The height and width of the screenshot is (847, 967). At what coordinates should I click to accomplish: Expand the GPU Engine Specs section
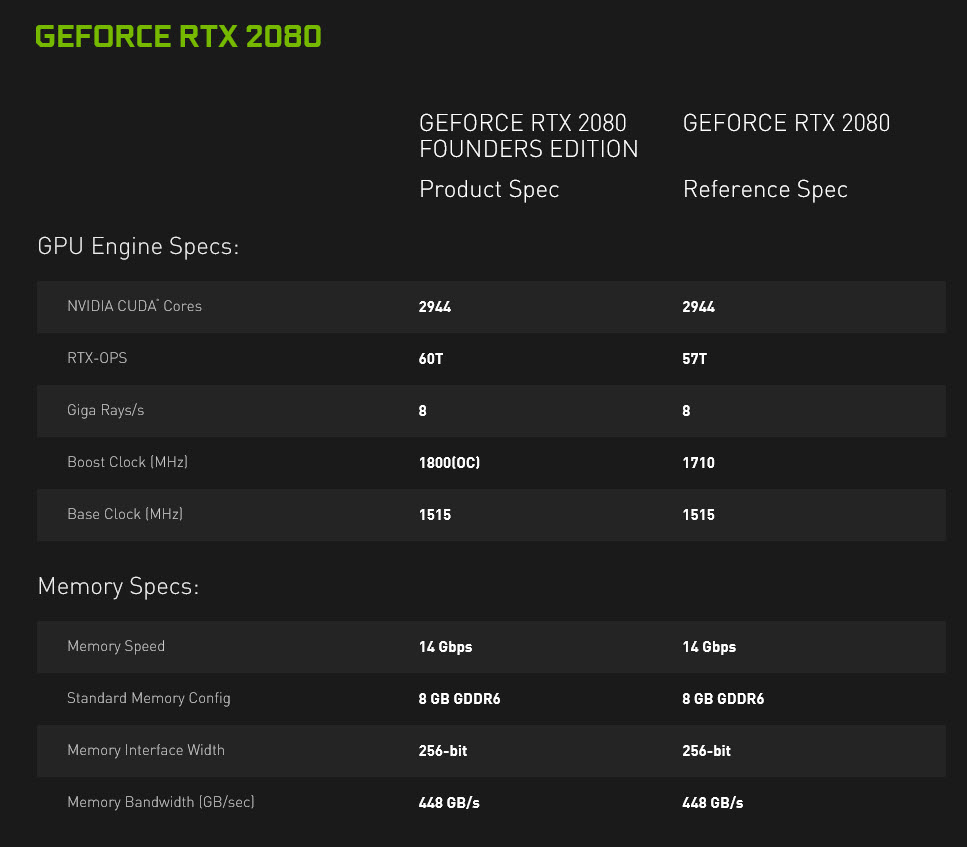138,246
